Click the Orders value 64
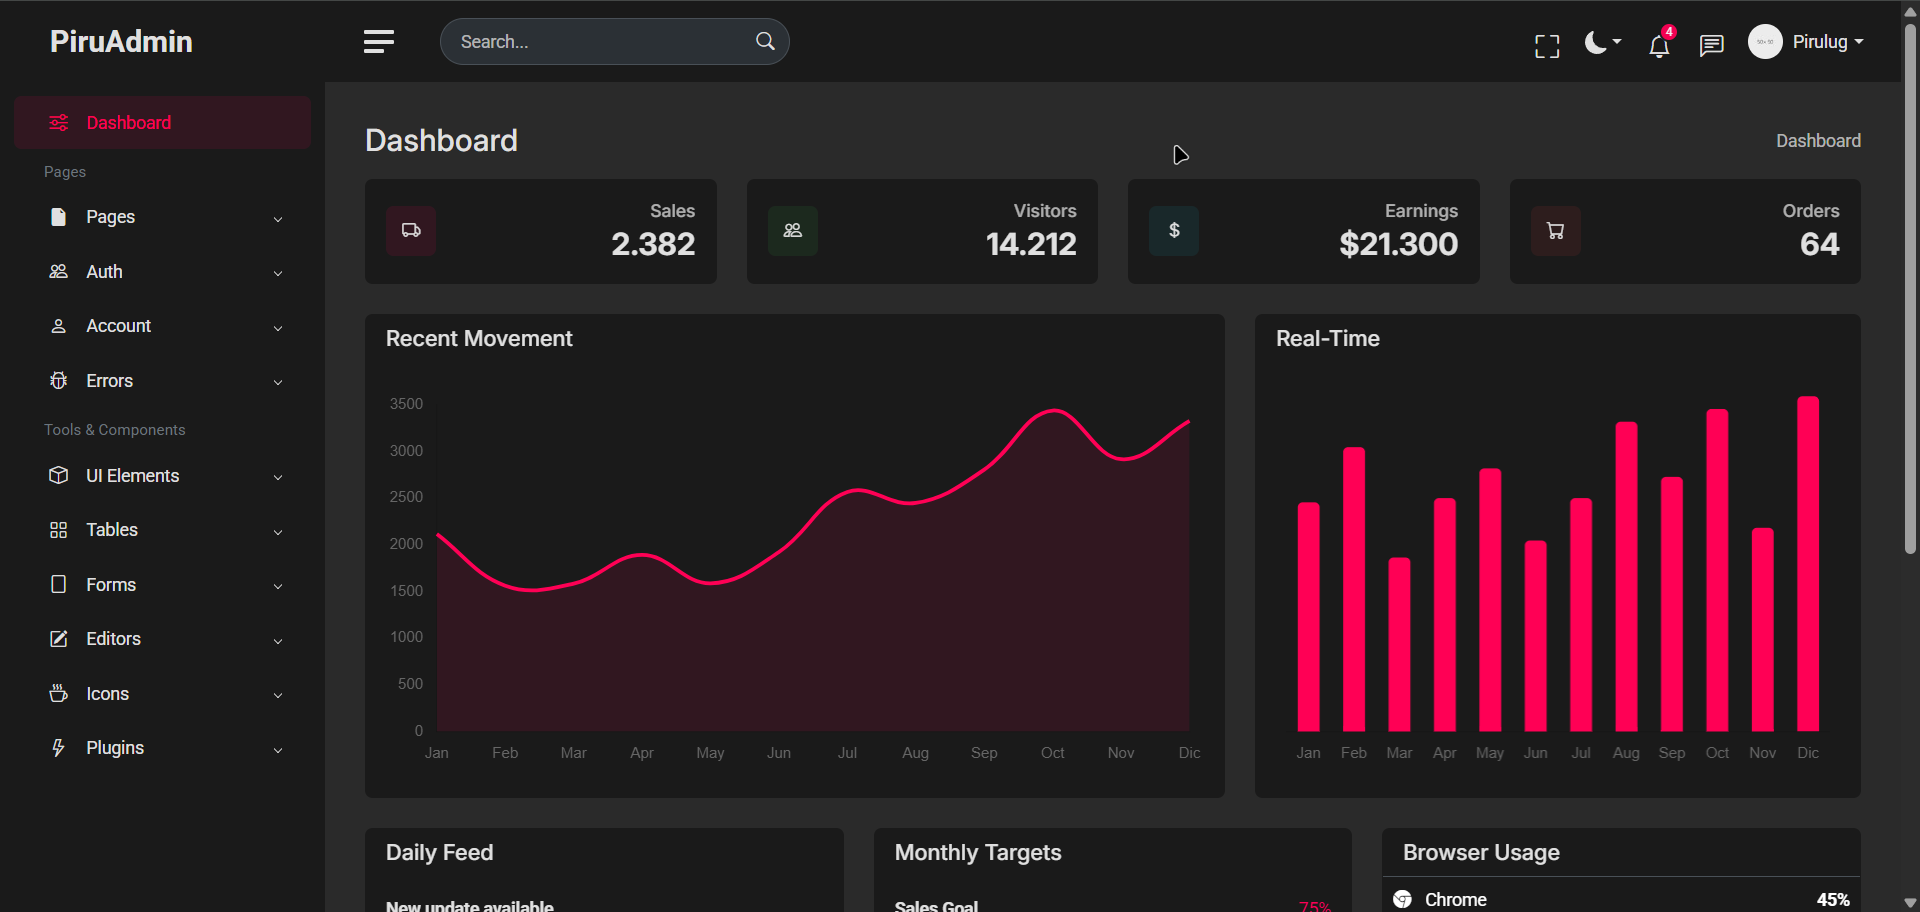The image size is (1920, 912). coord(1820,244)
